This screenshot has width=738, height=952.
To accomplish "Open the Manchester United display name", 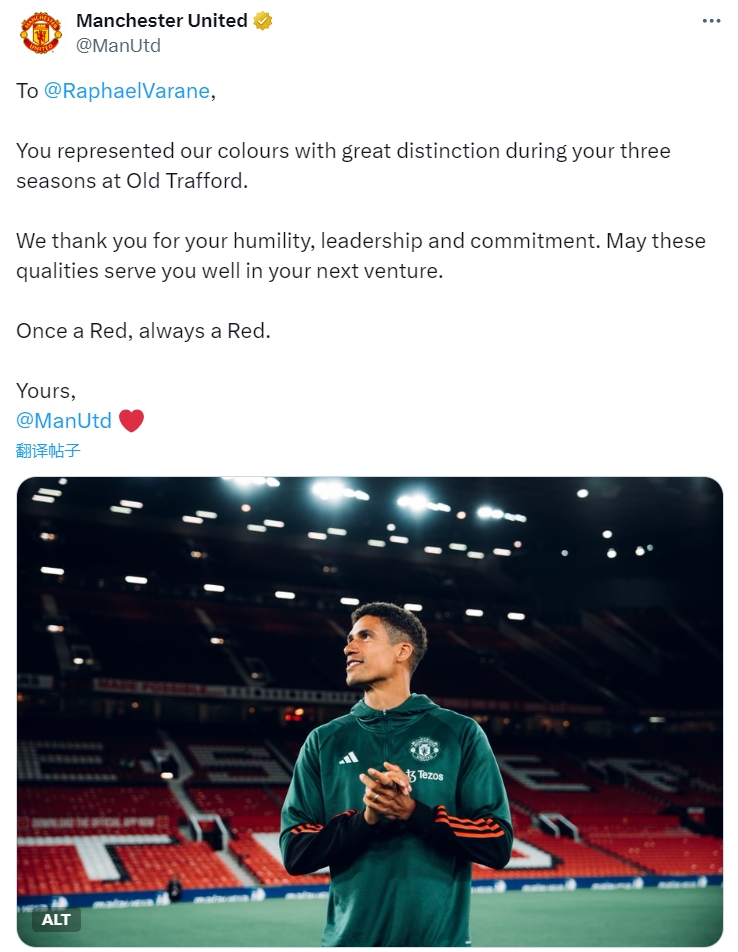I will point(162,21).
